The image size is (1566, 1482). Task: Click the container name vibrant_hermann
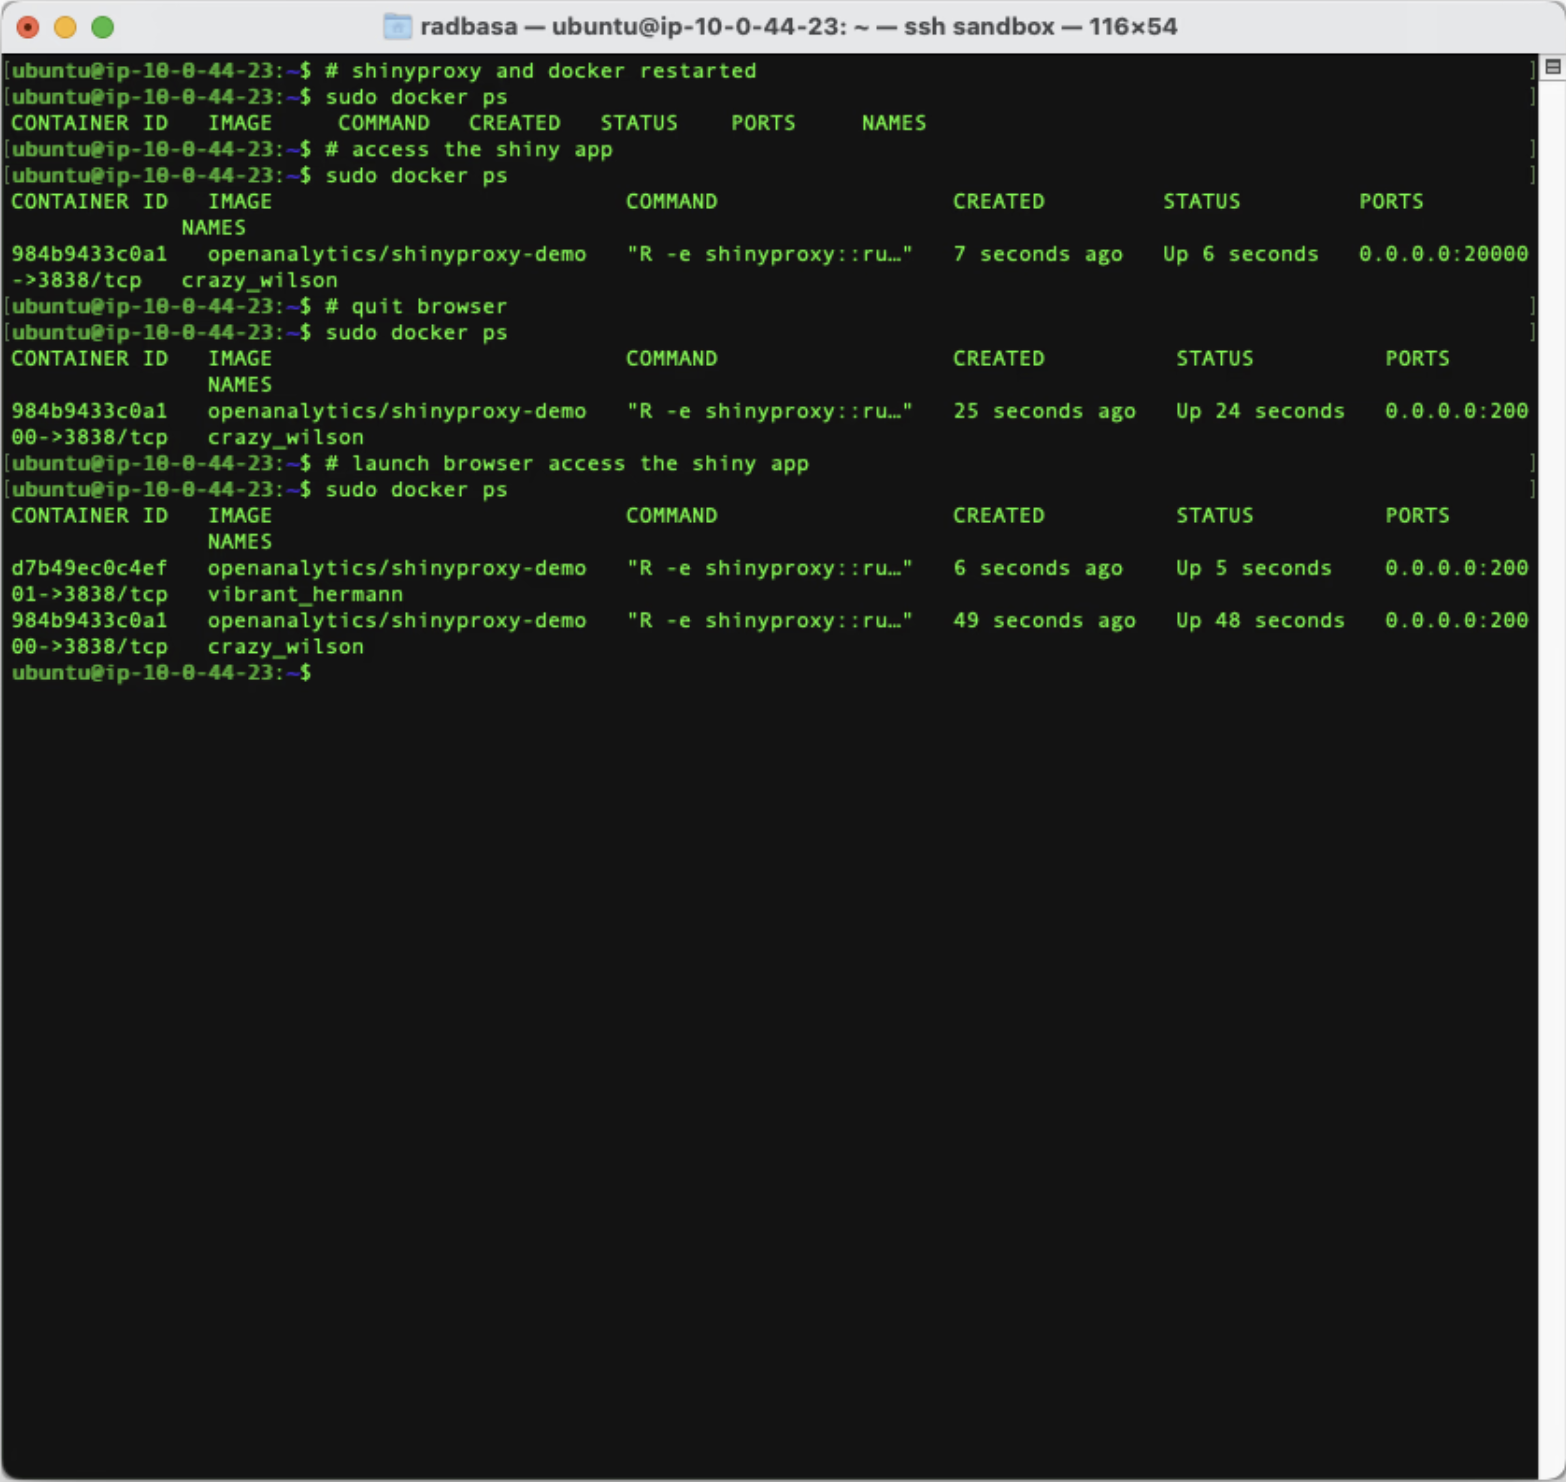pos(305,593)
